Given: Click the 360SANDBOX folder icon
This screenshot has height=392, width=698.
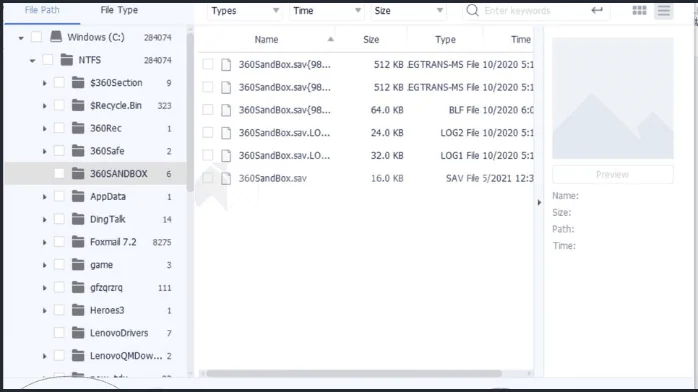Looking at the screenshot, I should [78, 174].
